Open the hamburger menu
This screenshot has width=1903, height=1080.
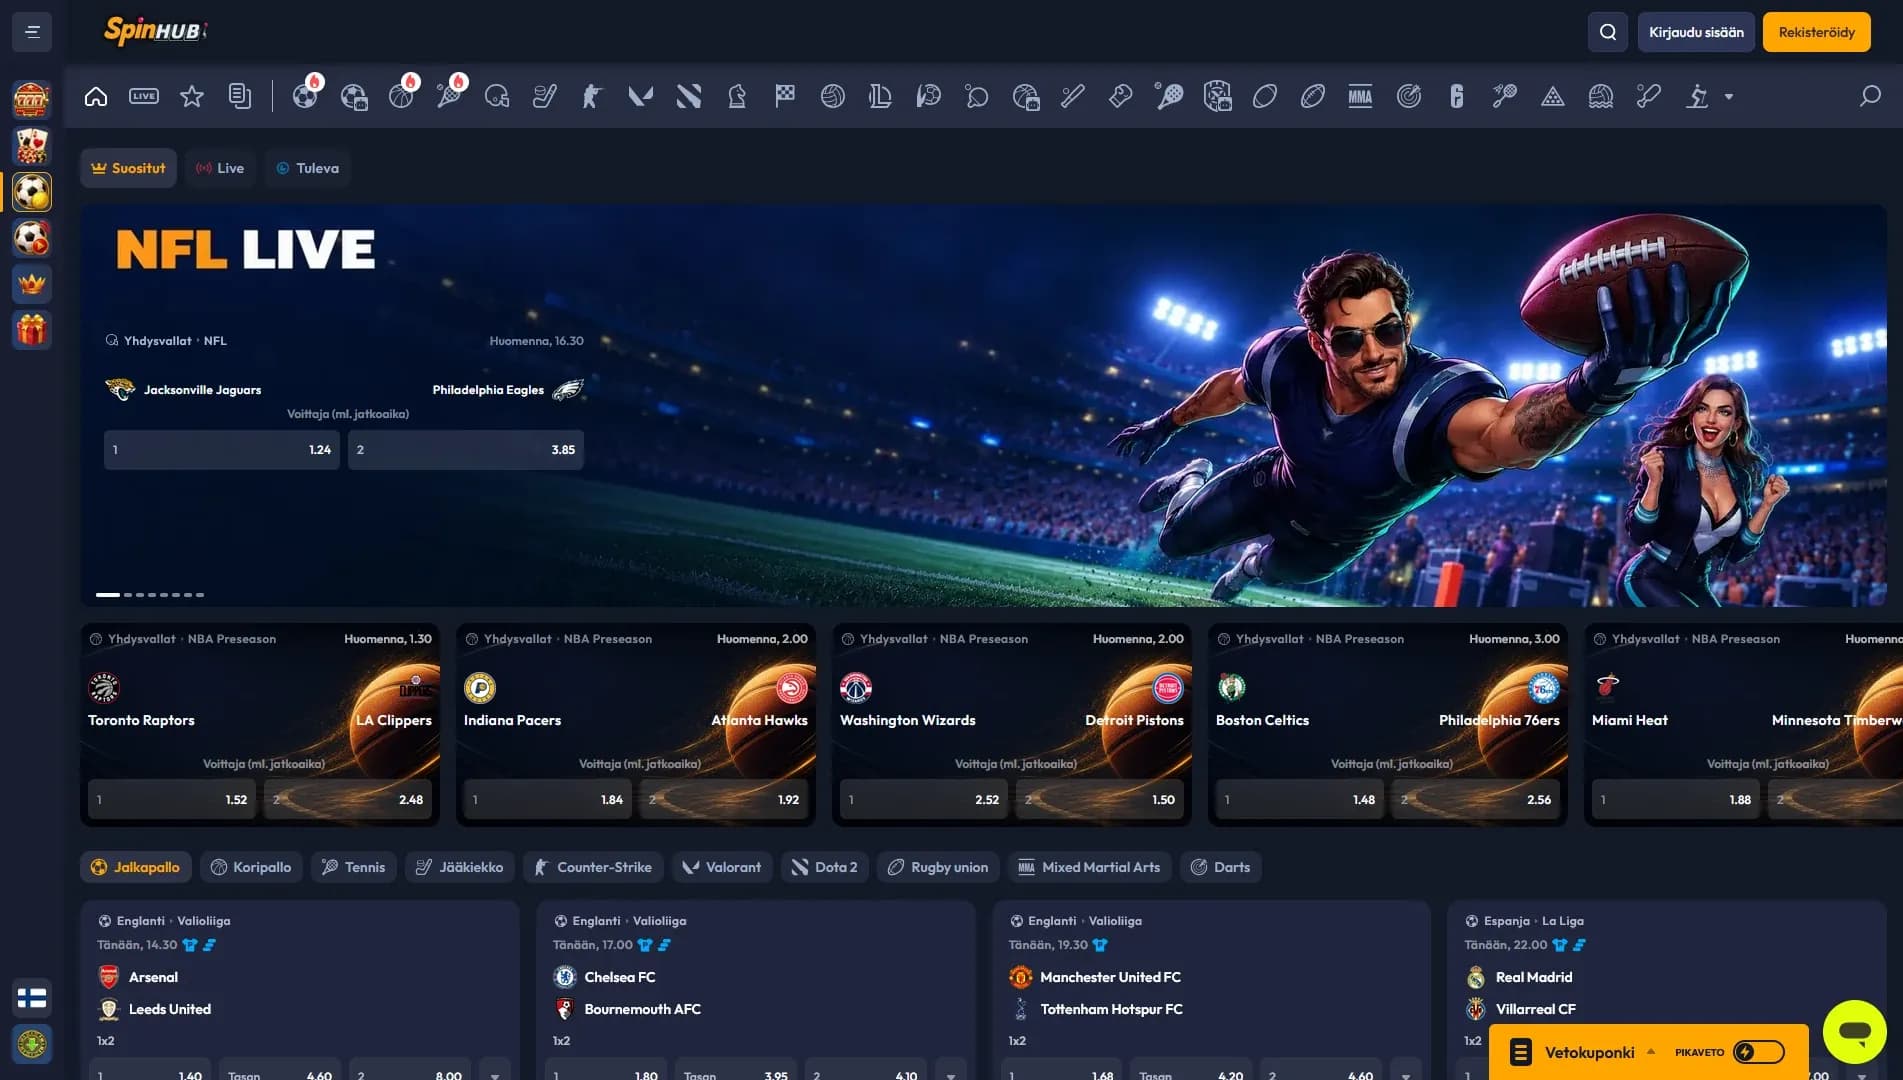[32, 32]
